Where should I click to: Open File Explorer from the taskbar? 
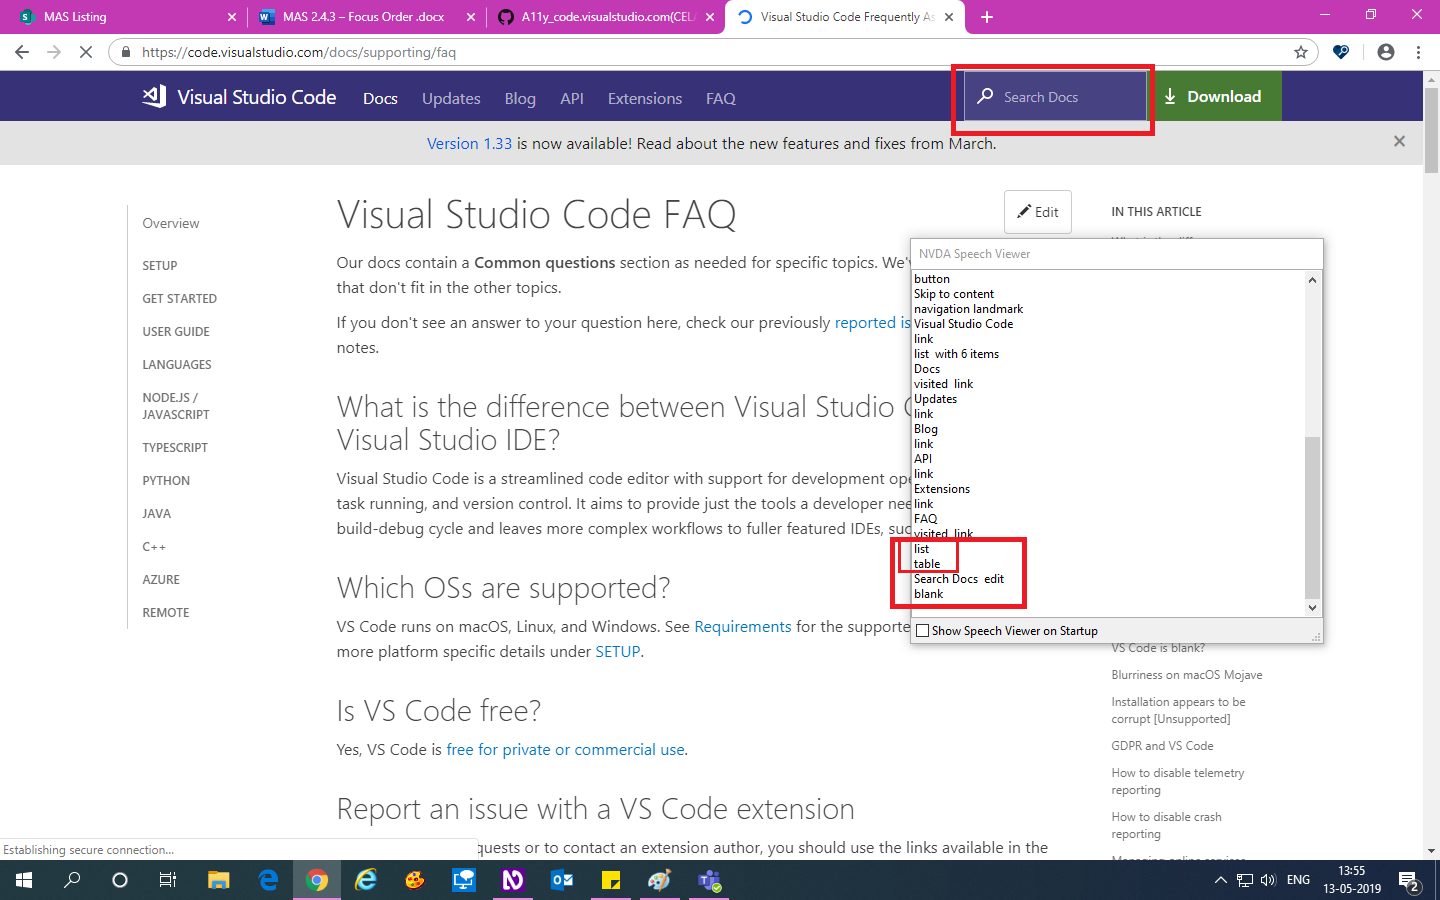pyautogui.click(x=218, y=880)
